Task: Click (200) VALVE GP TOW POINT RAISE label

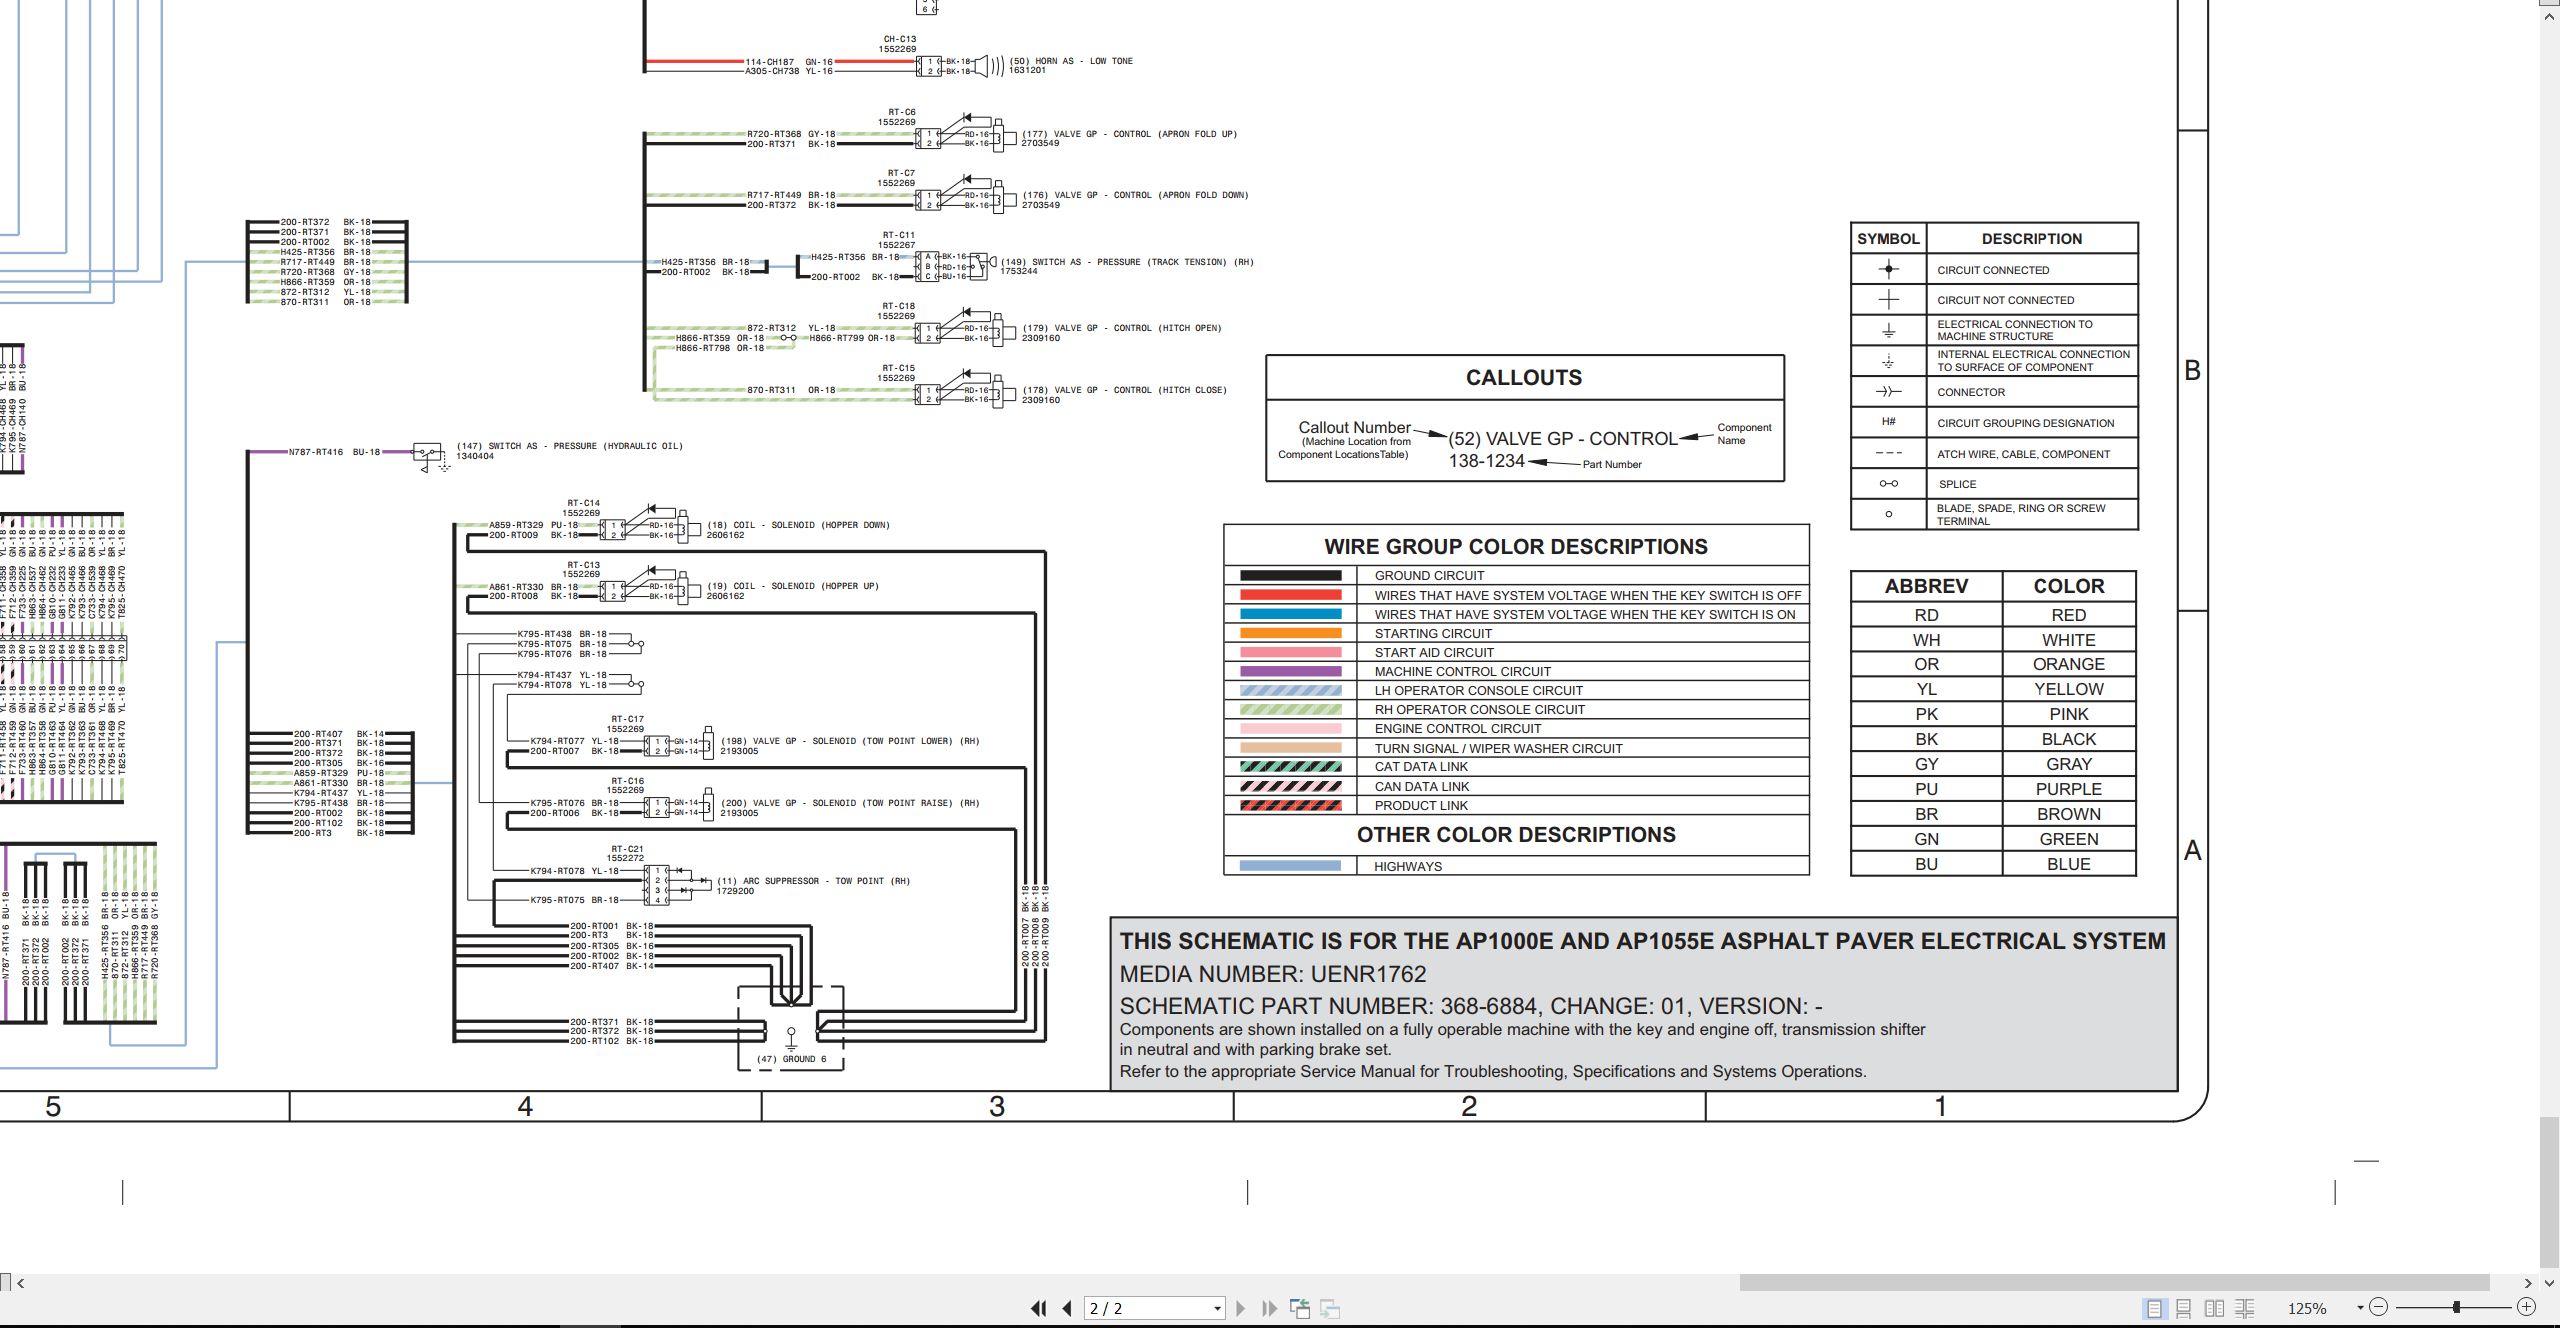Action: (x=850, y=803)
